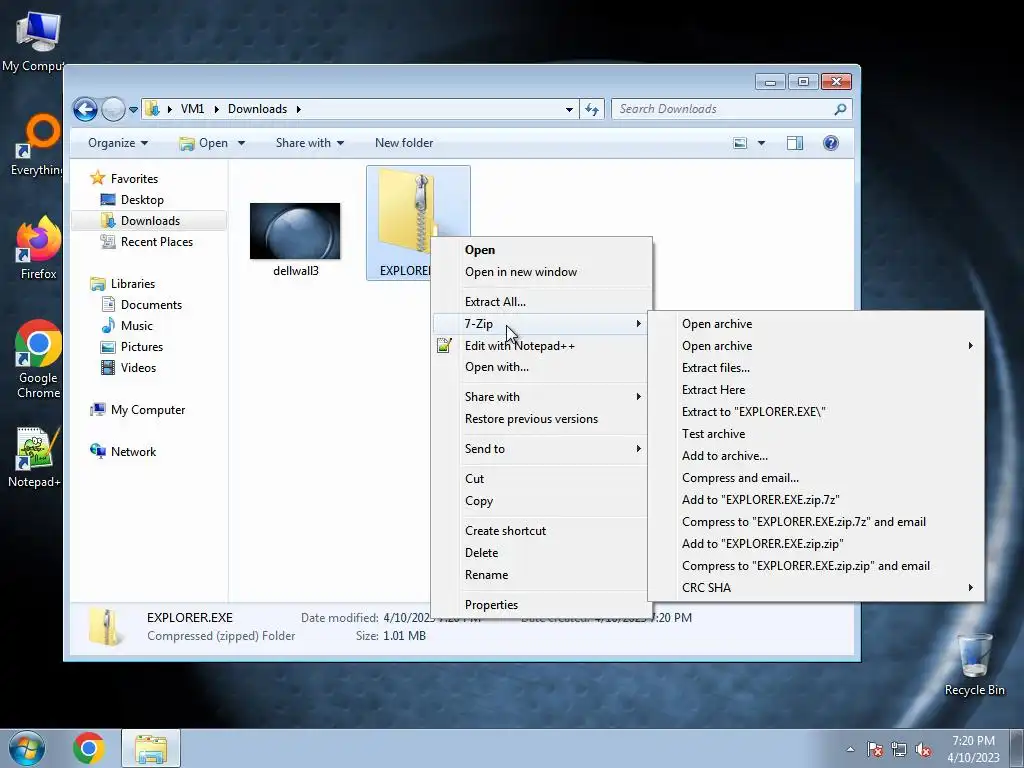This screenshot has height=768, width=1024.
Task: Choose Create shortcut
Action: [541, 531]
